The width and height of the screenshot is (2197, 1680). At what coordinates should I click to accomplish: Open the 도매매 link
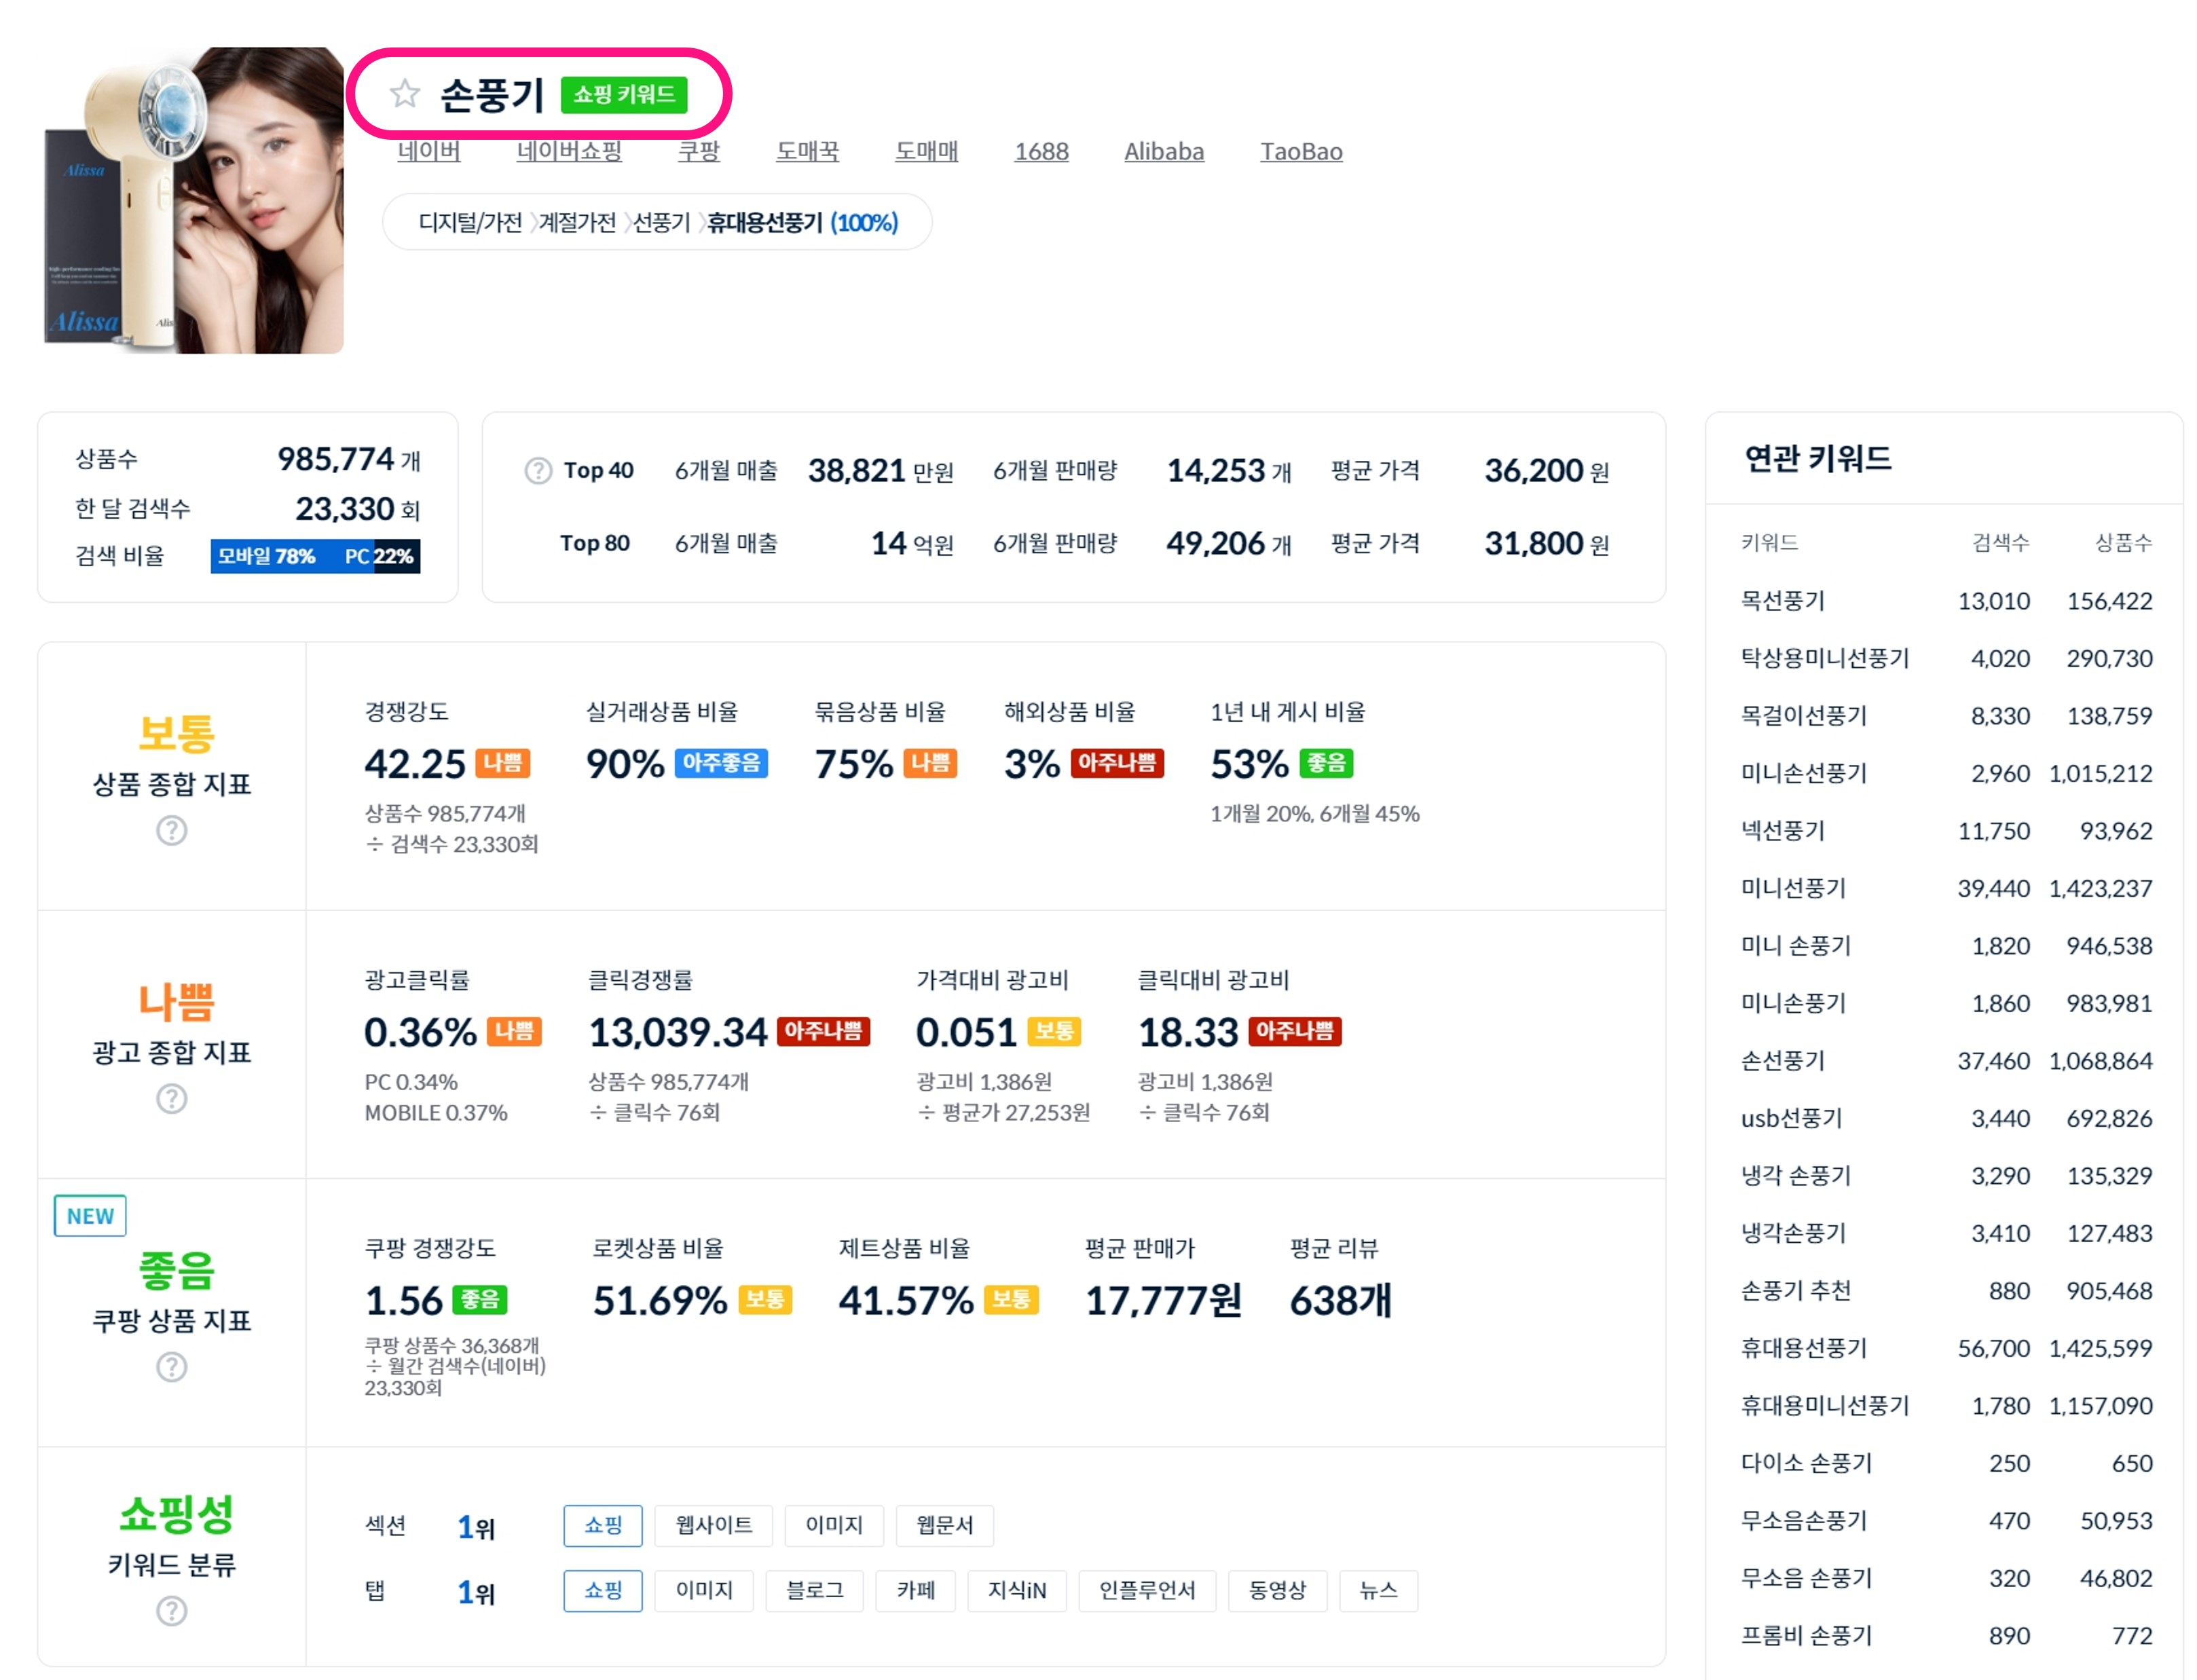point(926,151)
